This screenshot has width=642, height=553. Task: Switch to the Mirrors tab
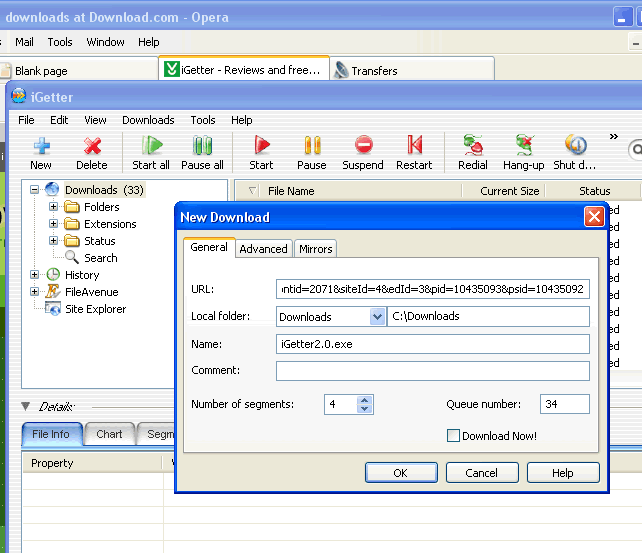316,249
